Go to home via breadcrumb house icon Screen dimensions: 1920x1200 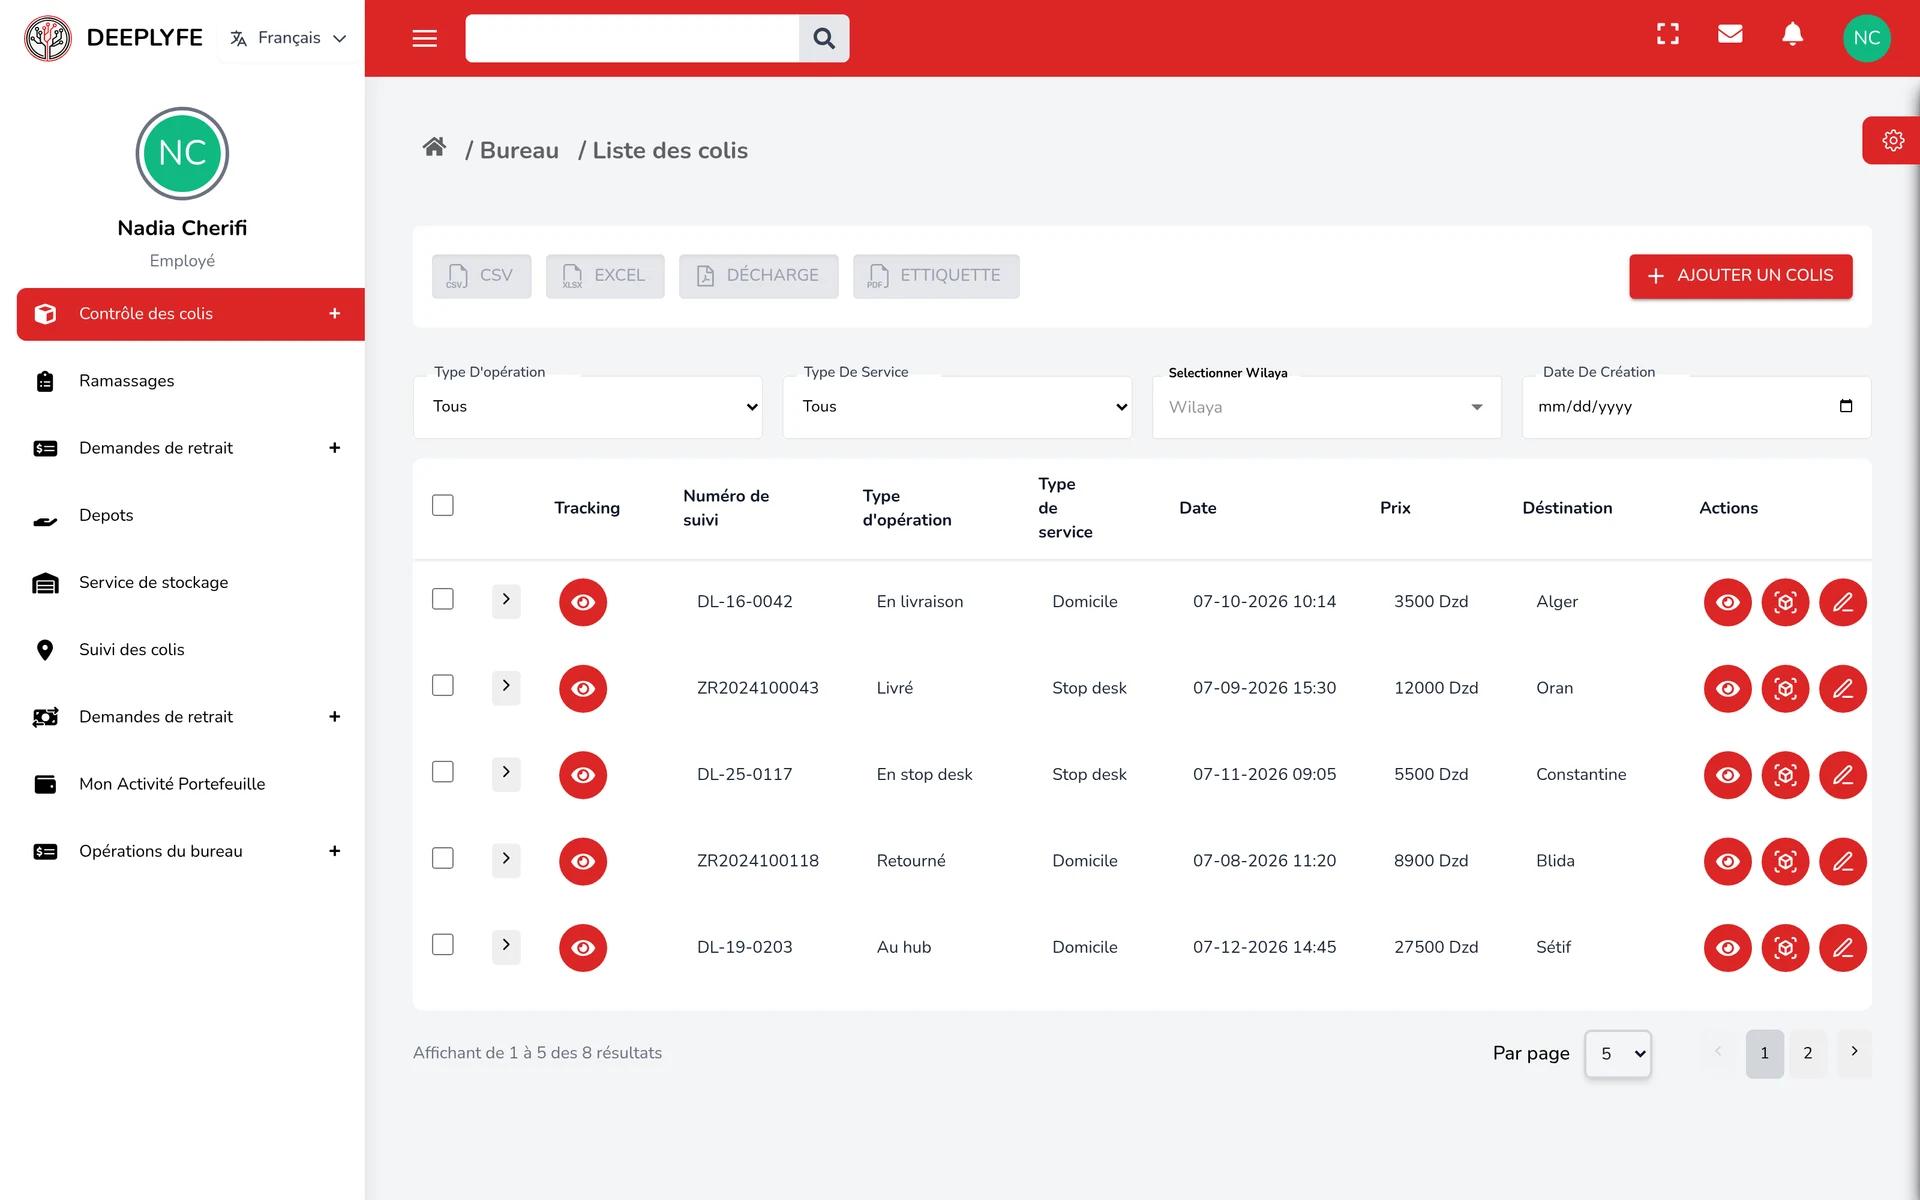(434, 148)
